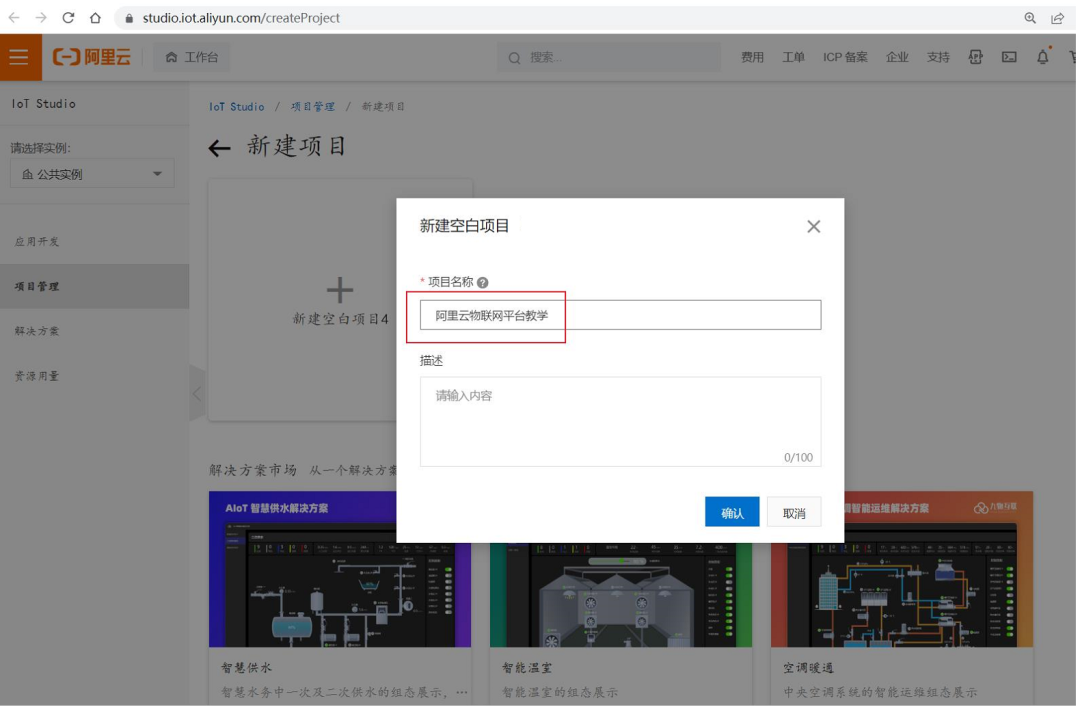This screenshot has height=707, width=1080.
Task: Cancel with the 取消 button
Action: [794, 512]
